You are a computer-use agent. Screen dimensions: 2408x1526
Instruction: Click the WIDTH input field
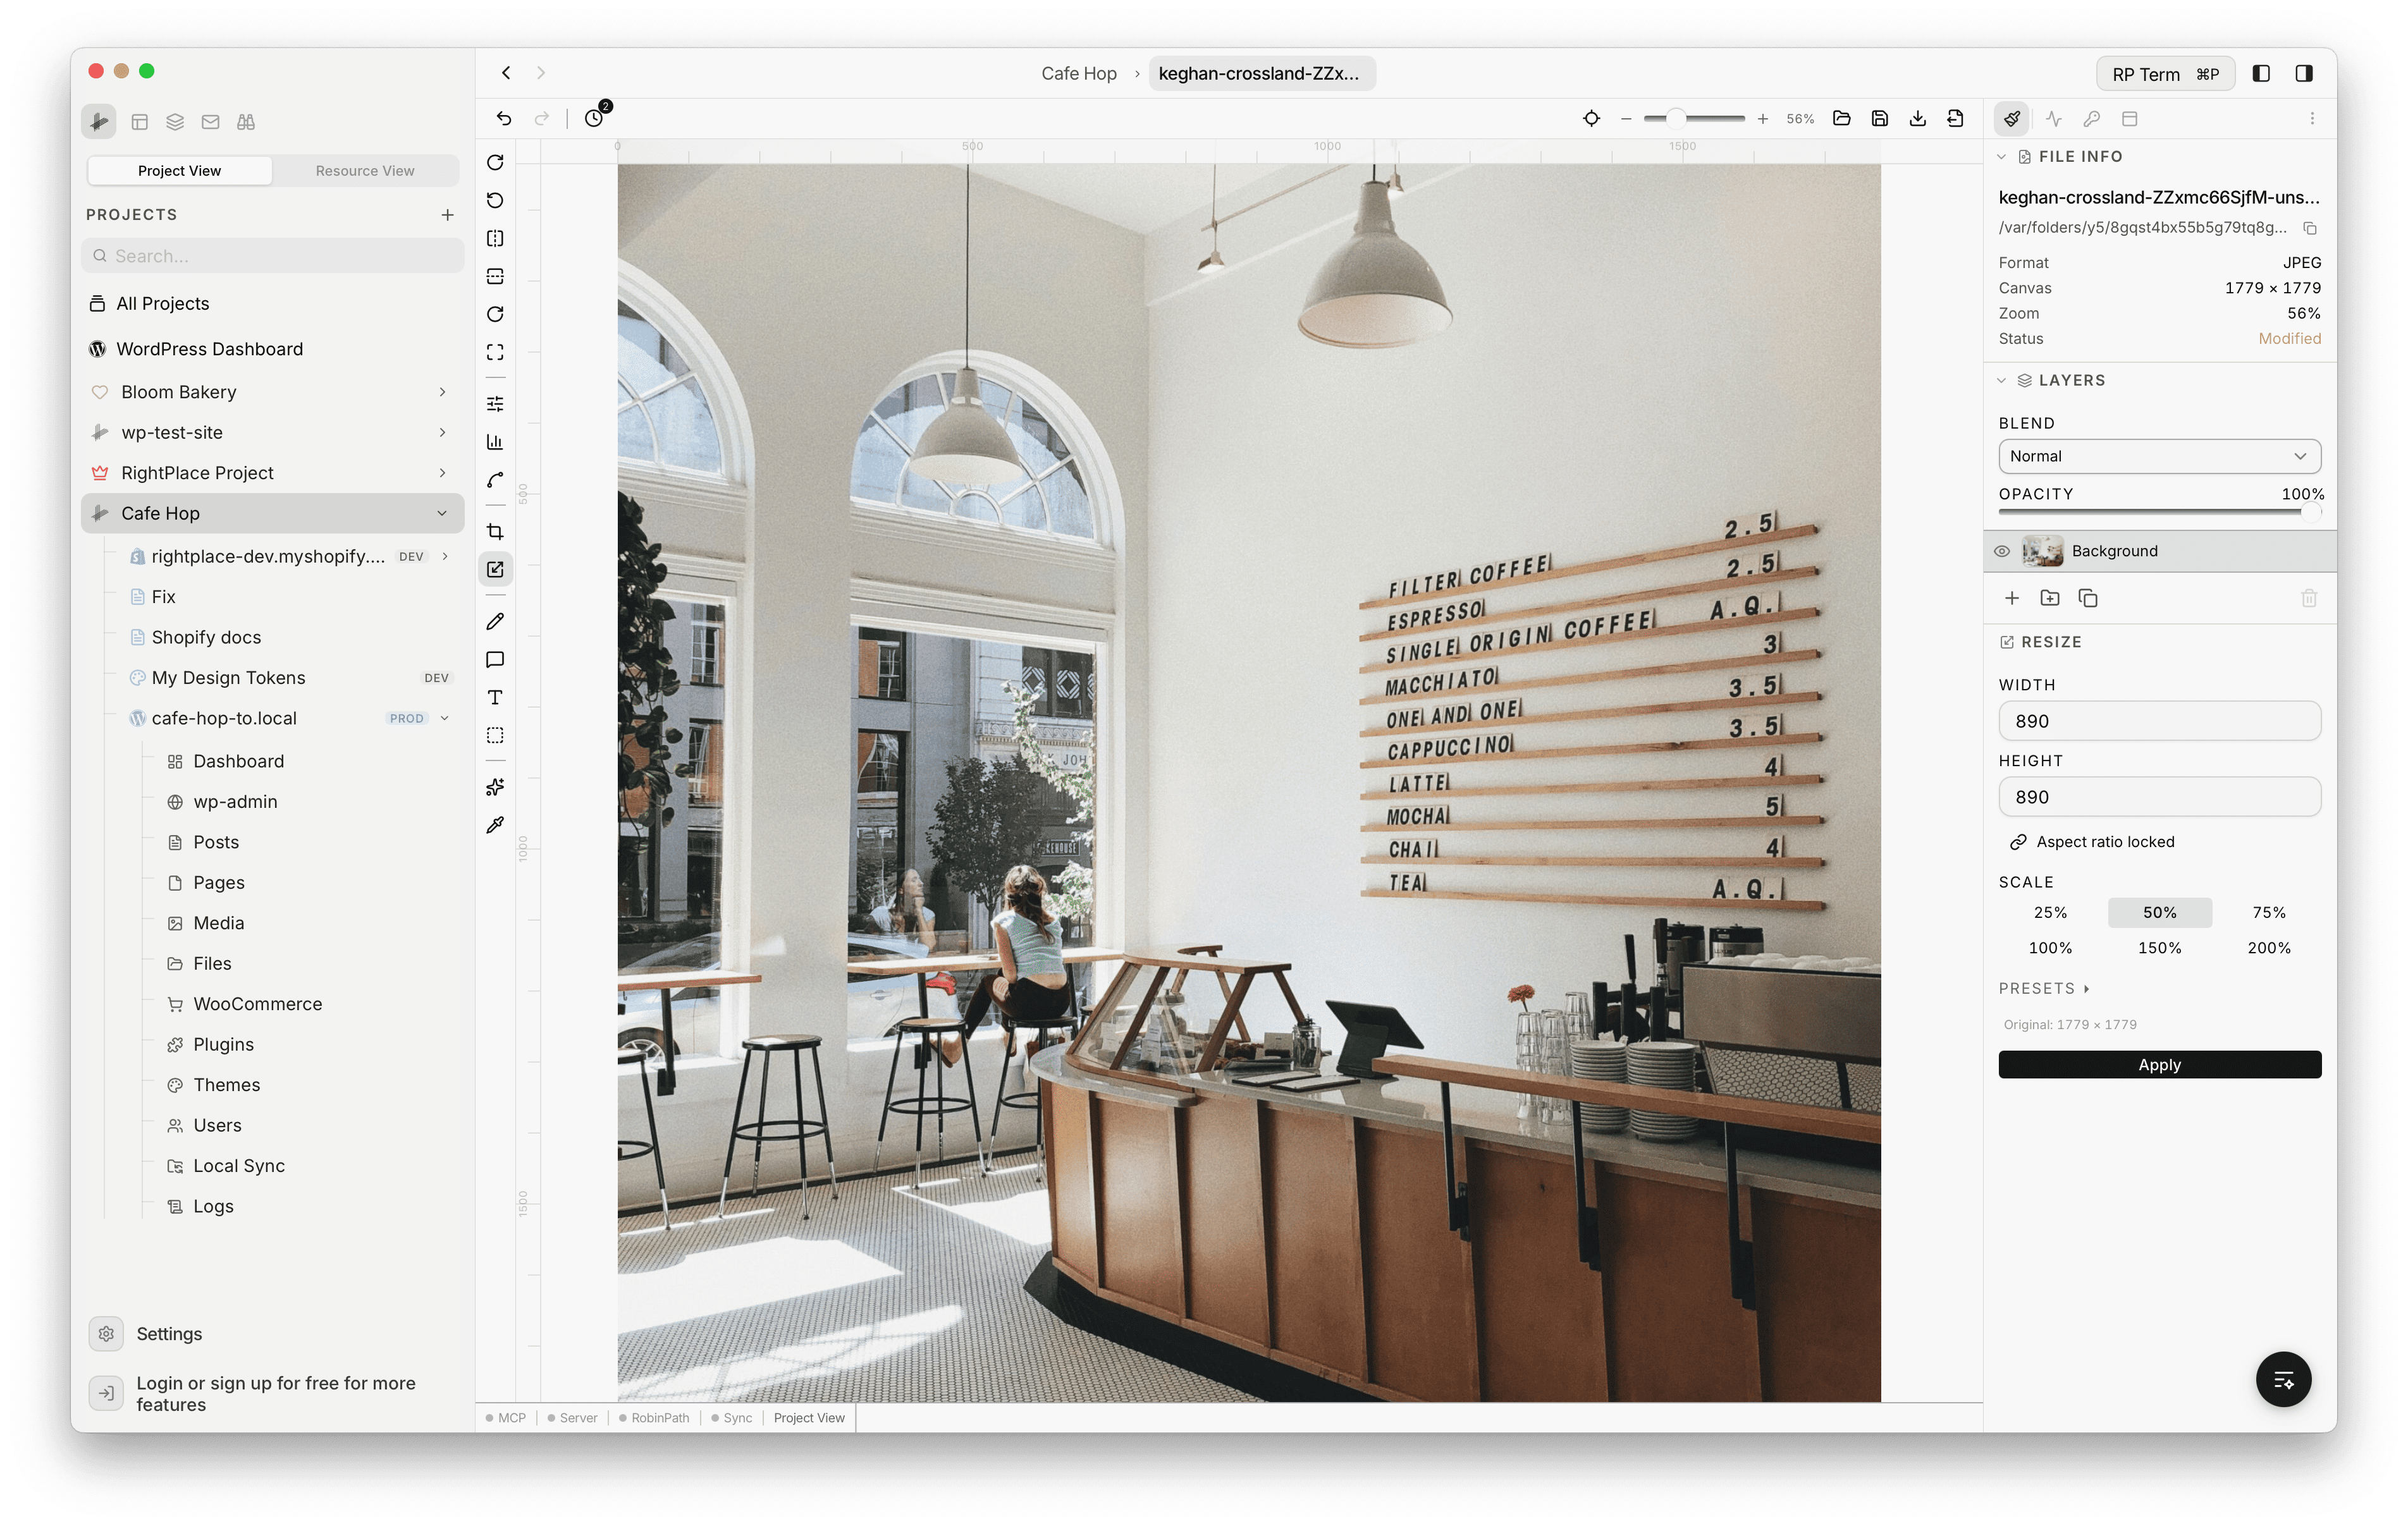(x=2158, y=720)
